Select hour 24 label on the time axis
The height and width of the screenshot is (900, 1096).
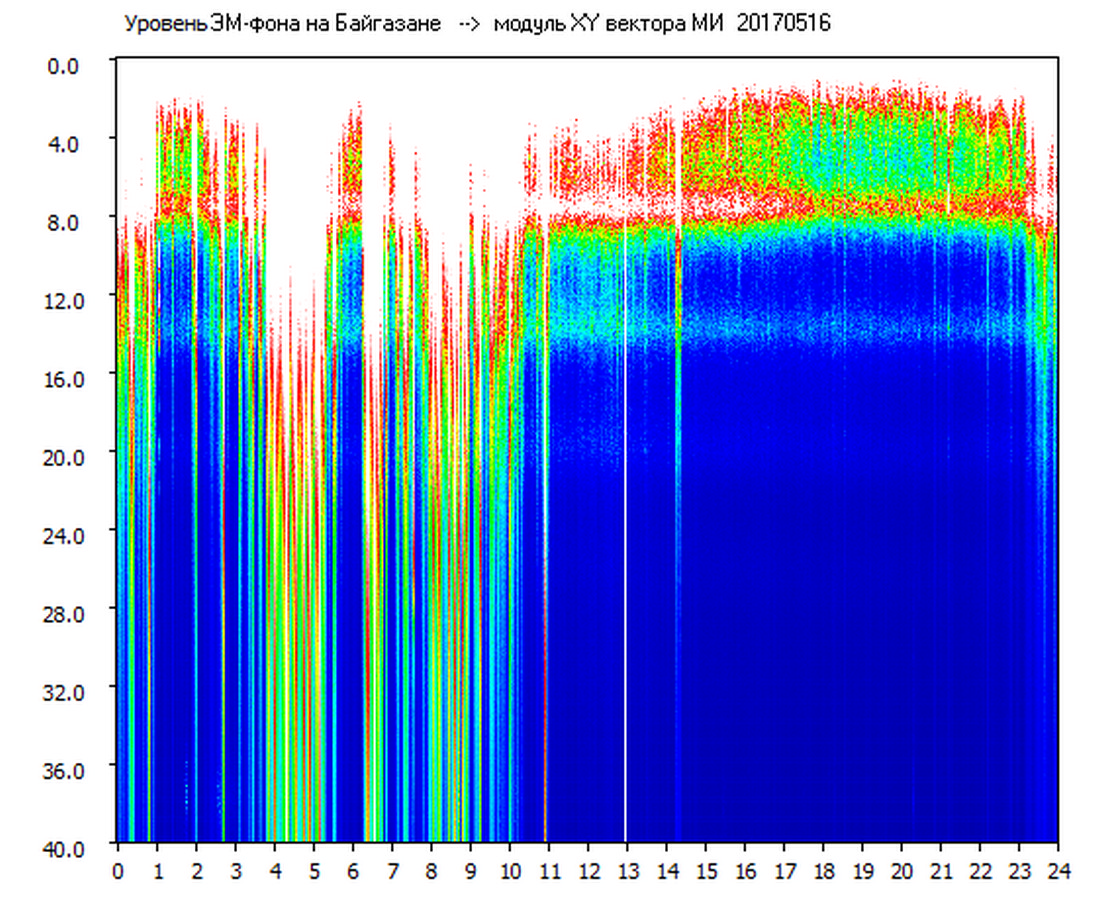tap(1058, 870)
